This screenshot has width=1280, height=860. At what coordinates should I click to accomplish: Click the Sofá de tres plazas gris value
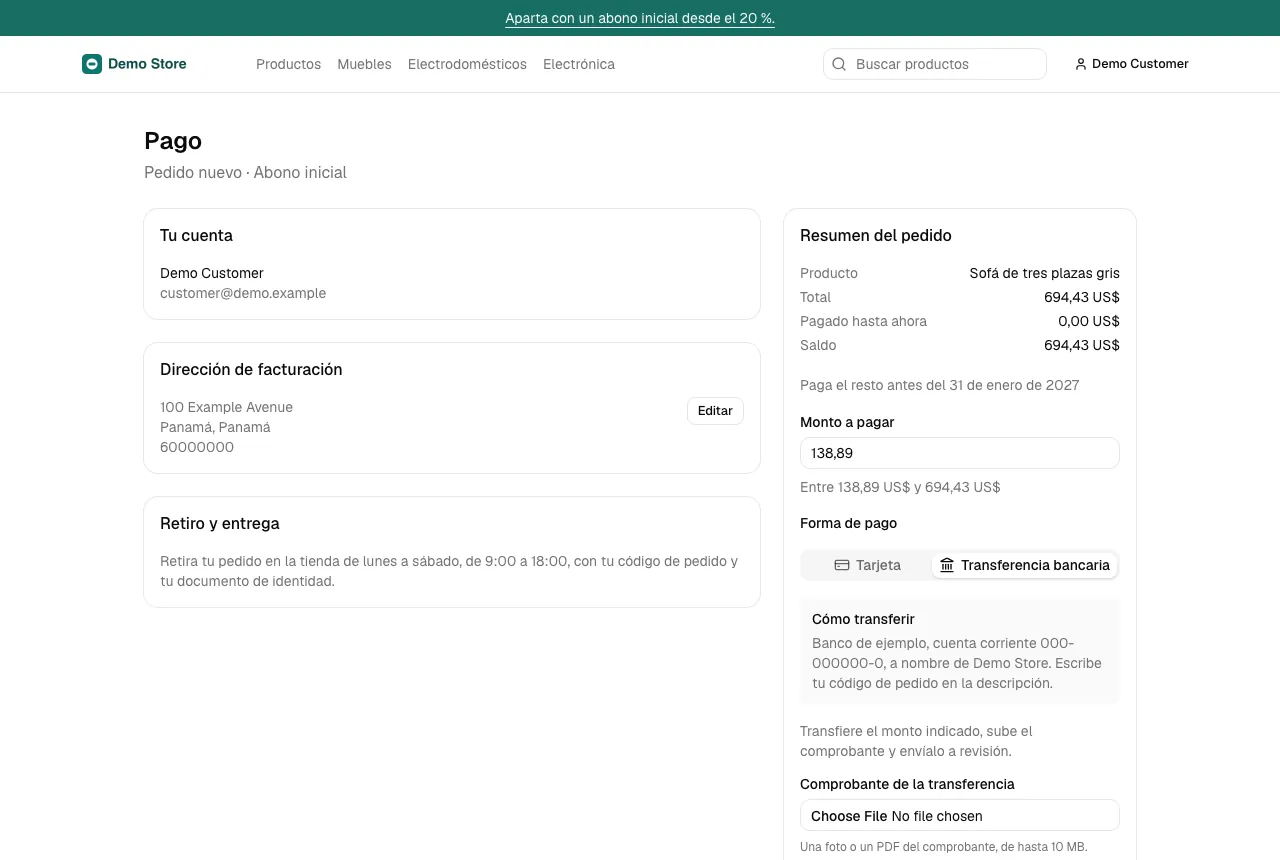[1044, 273]
